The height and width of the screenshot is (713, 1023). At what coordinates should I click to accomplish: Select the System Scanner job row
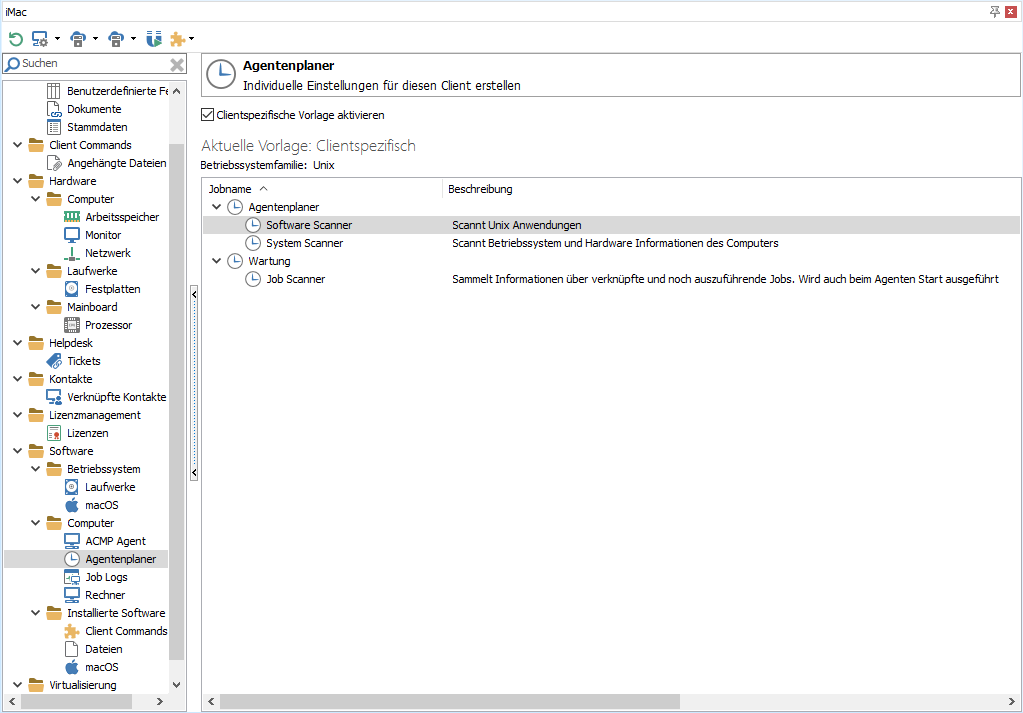click(x=304, y=243)
